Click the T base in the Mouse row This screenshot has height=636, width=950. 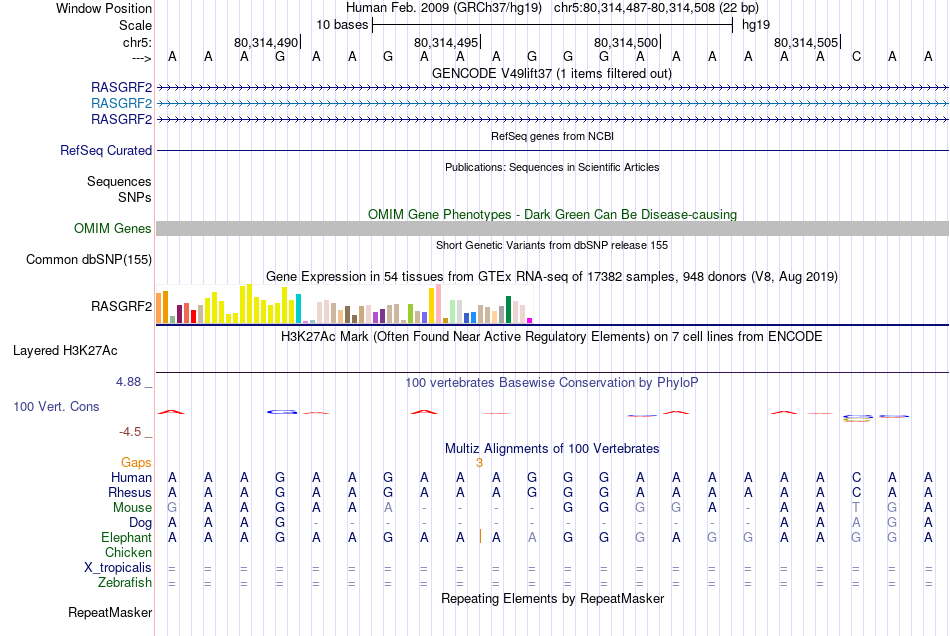[856, 508]
